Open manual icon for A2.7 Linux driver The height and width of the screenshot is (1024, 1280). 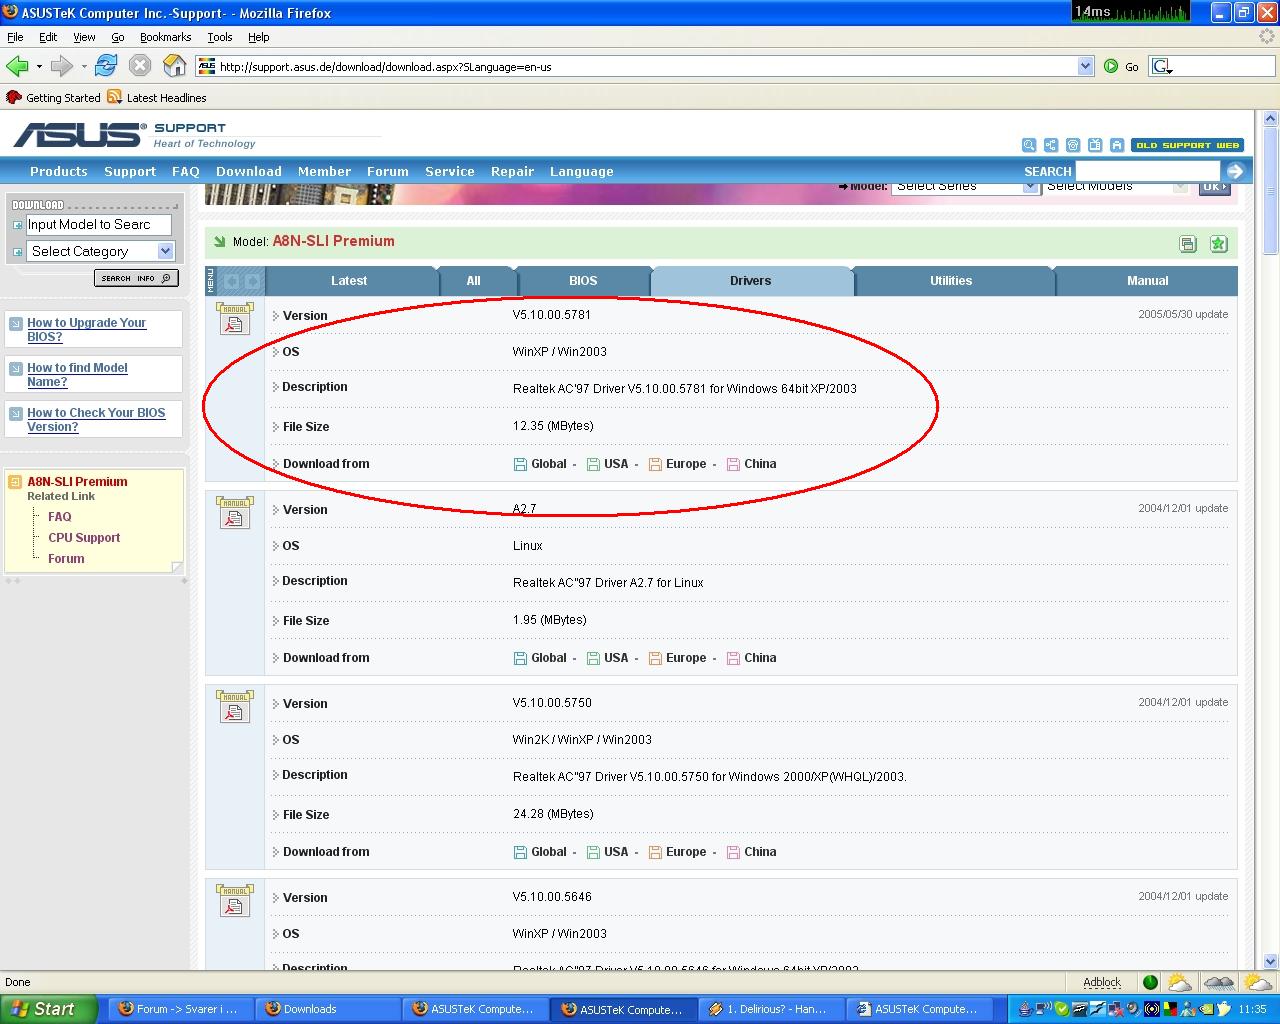(x=235, y=512)
